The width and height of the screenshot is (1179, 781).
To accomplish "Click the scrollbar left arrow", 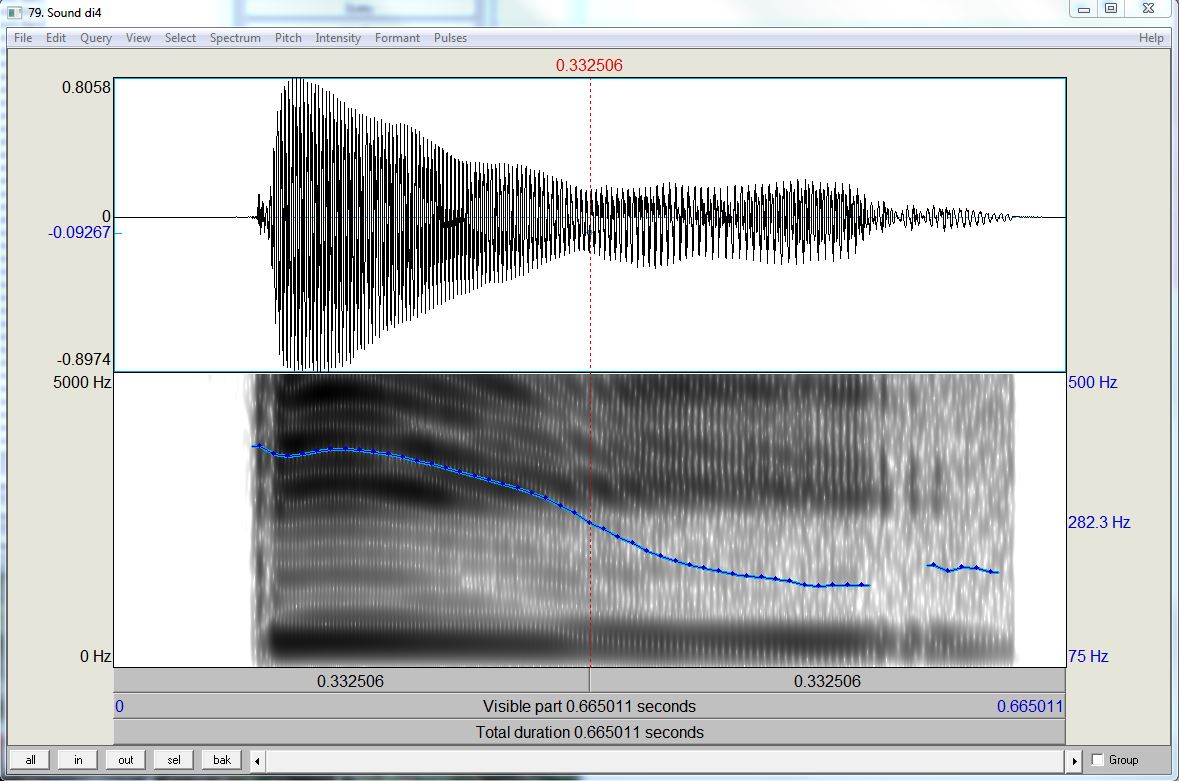I will tap(257, 761).
